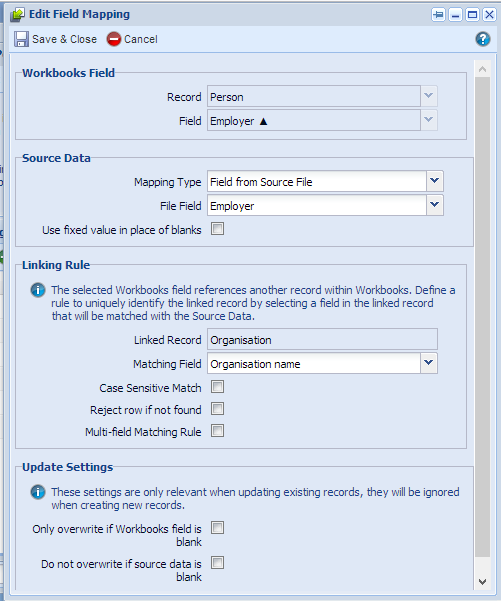Click the Save & Close disk icon
This screenshot has height=601, width=501.
[x=21, y=39]
